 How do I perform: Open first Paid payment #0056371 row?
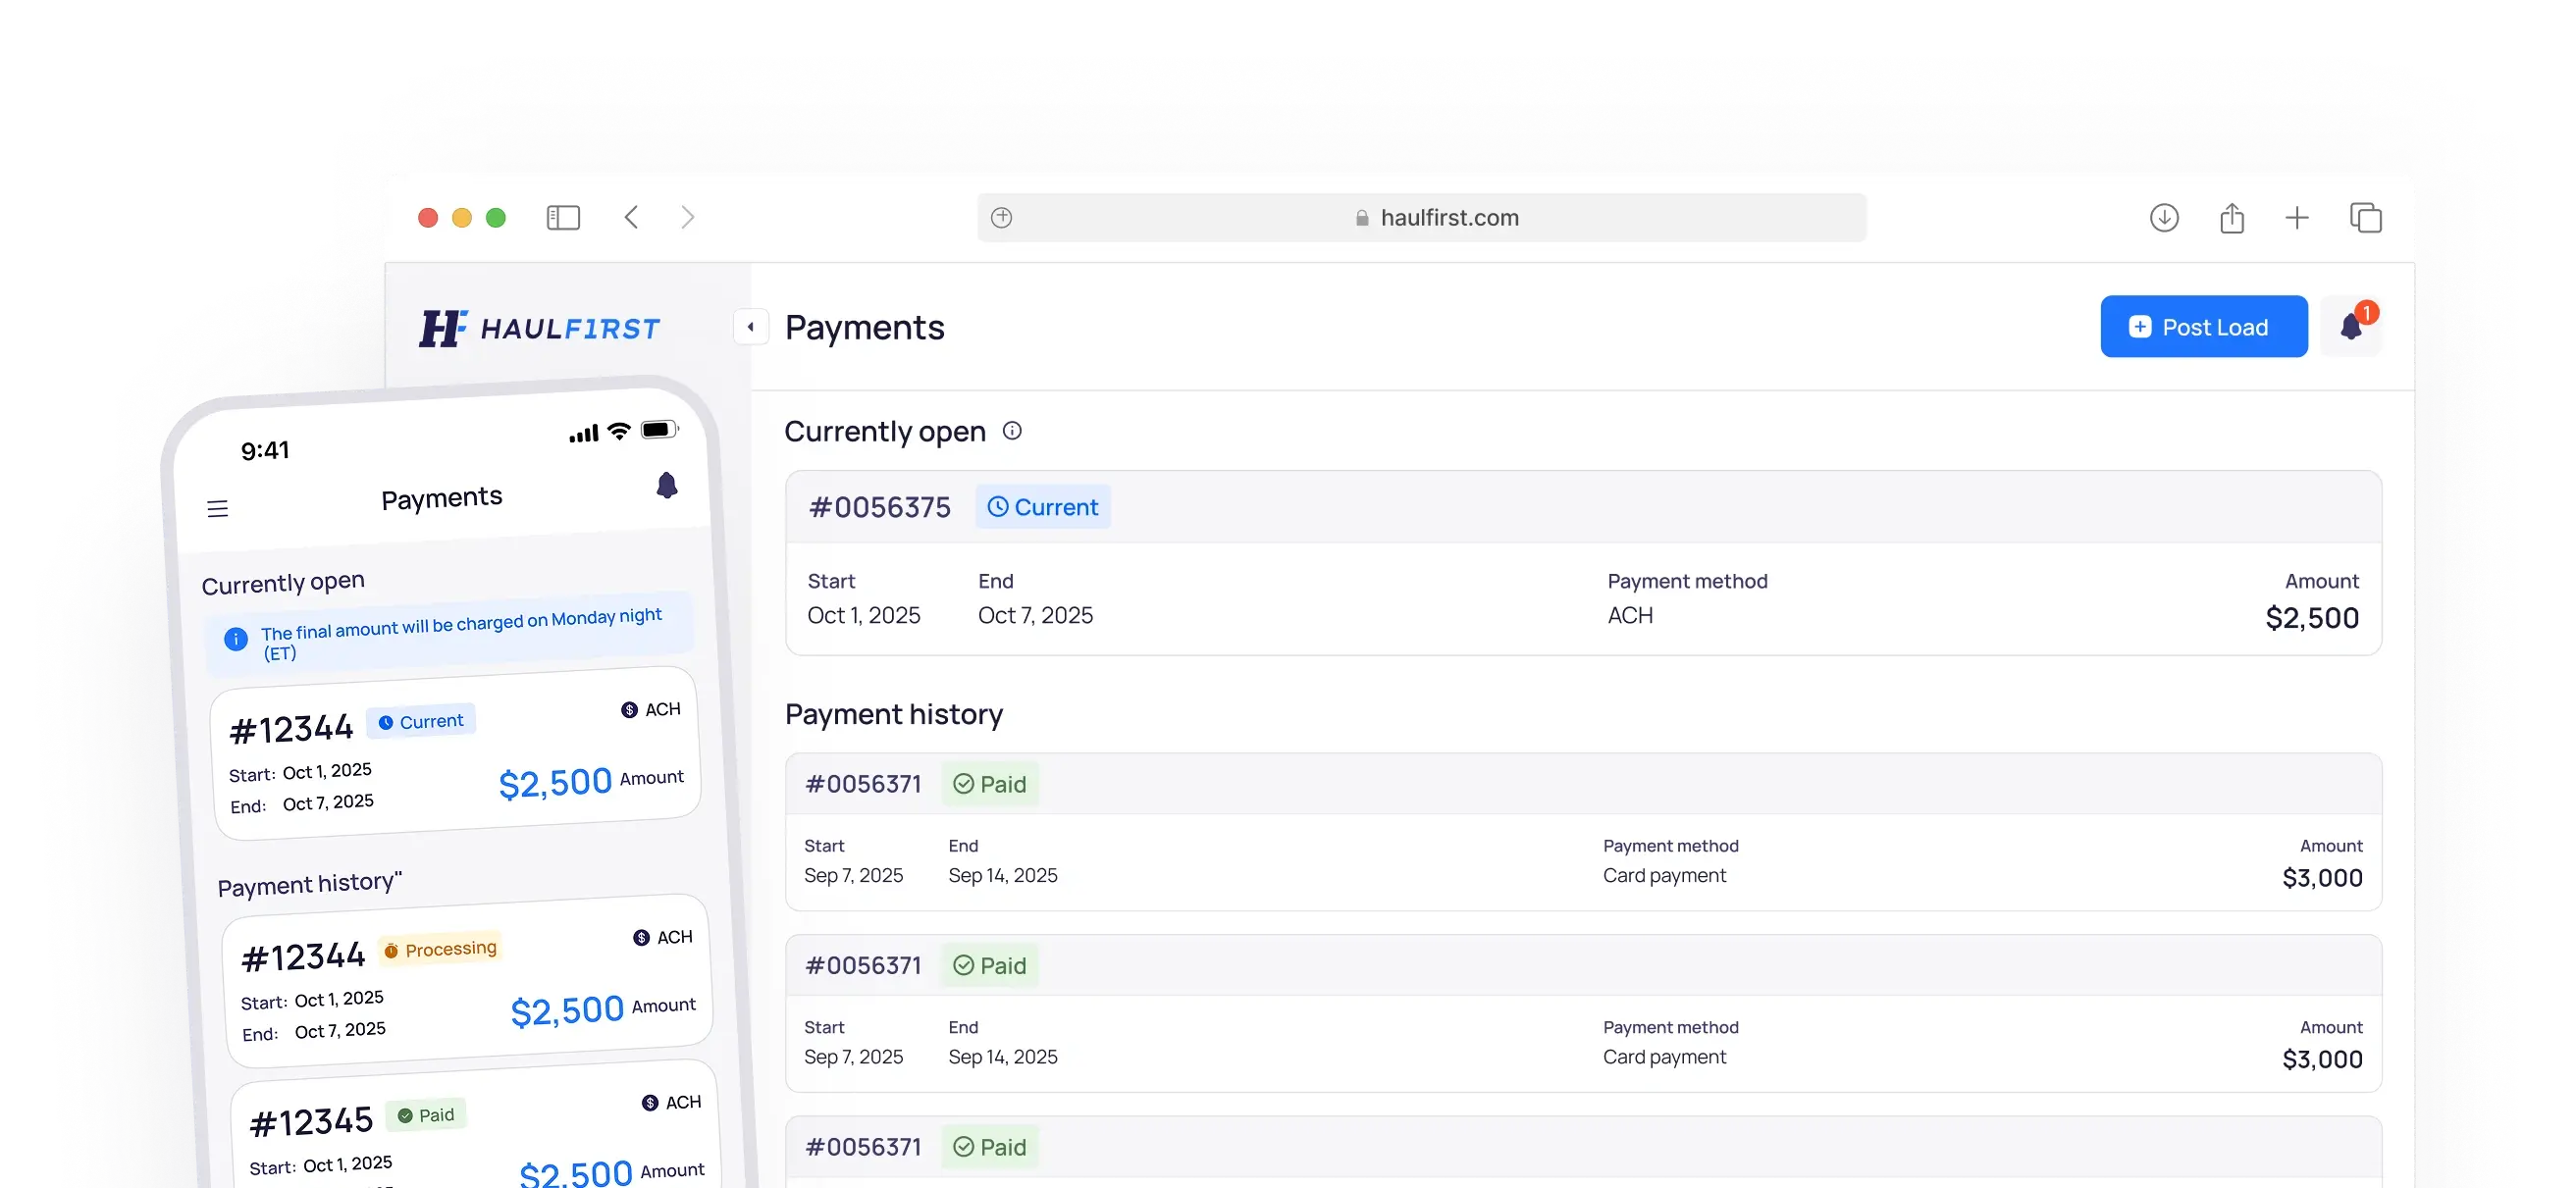click(x=864, y=784)
